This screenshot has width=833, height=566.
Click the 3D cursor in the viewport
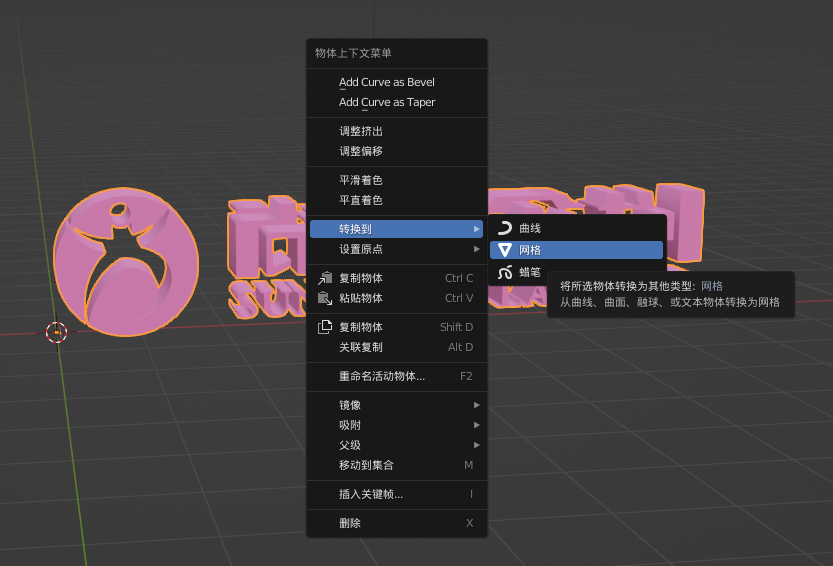pos(56,332)
